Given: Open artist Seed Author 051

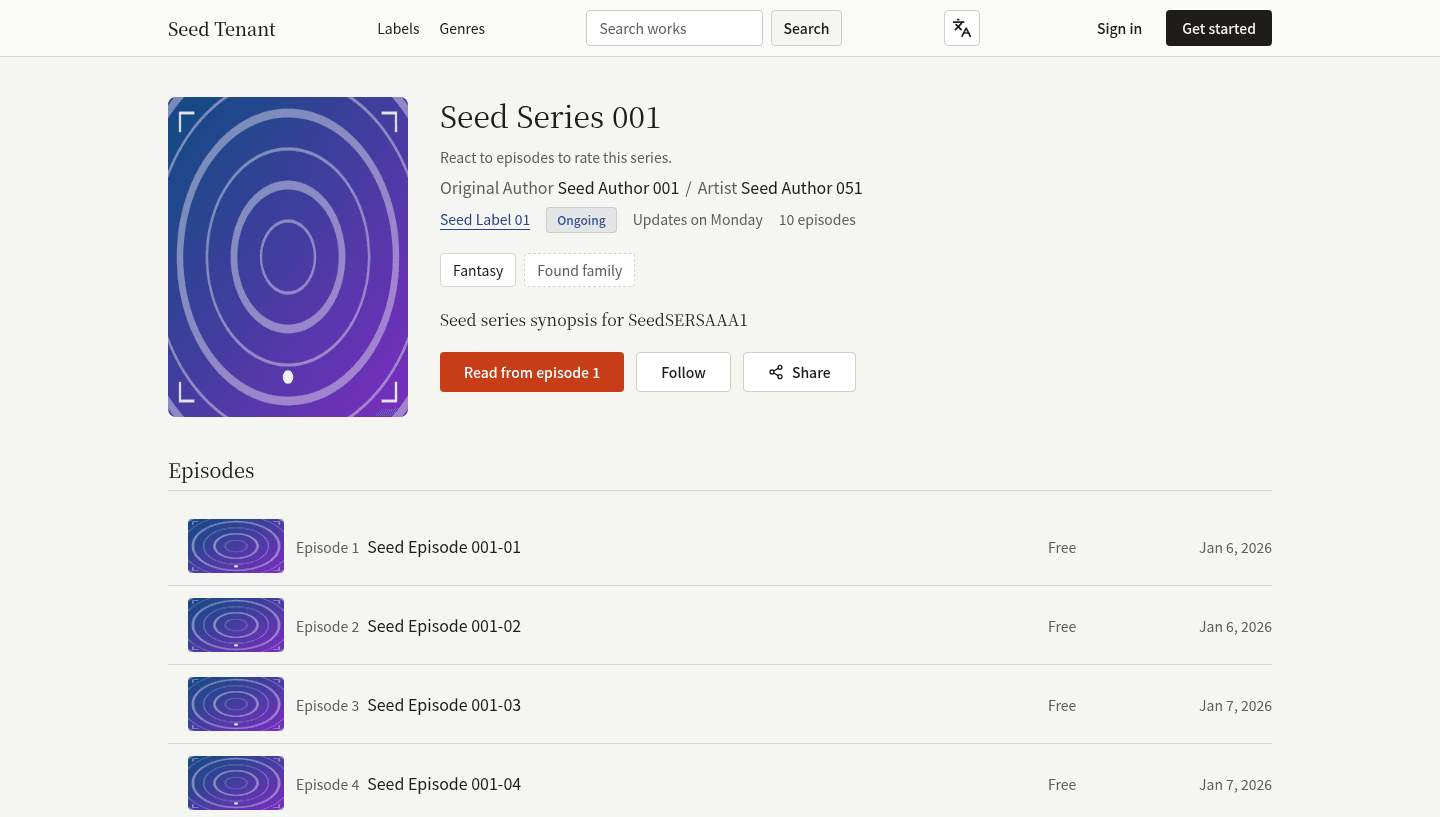Looking at the screenshot, I should [801, 188].
